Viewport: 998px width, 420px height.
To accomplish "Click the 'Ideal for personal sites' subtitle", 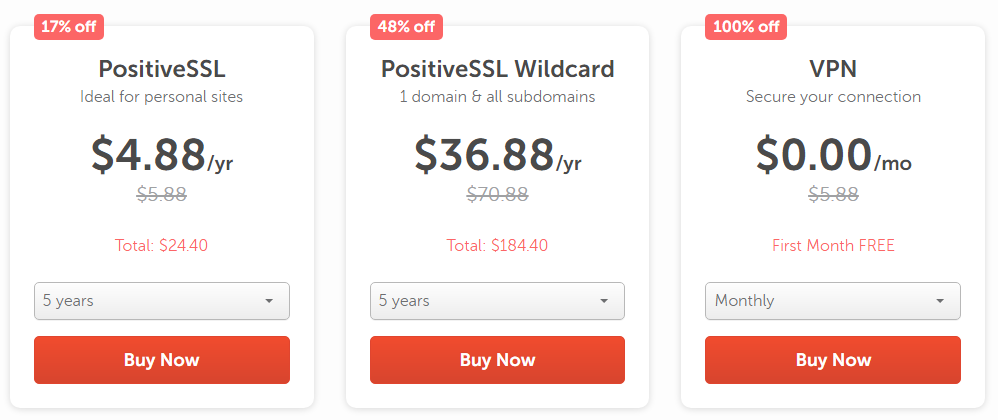I will point(162,97).
